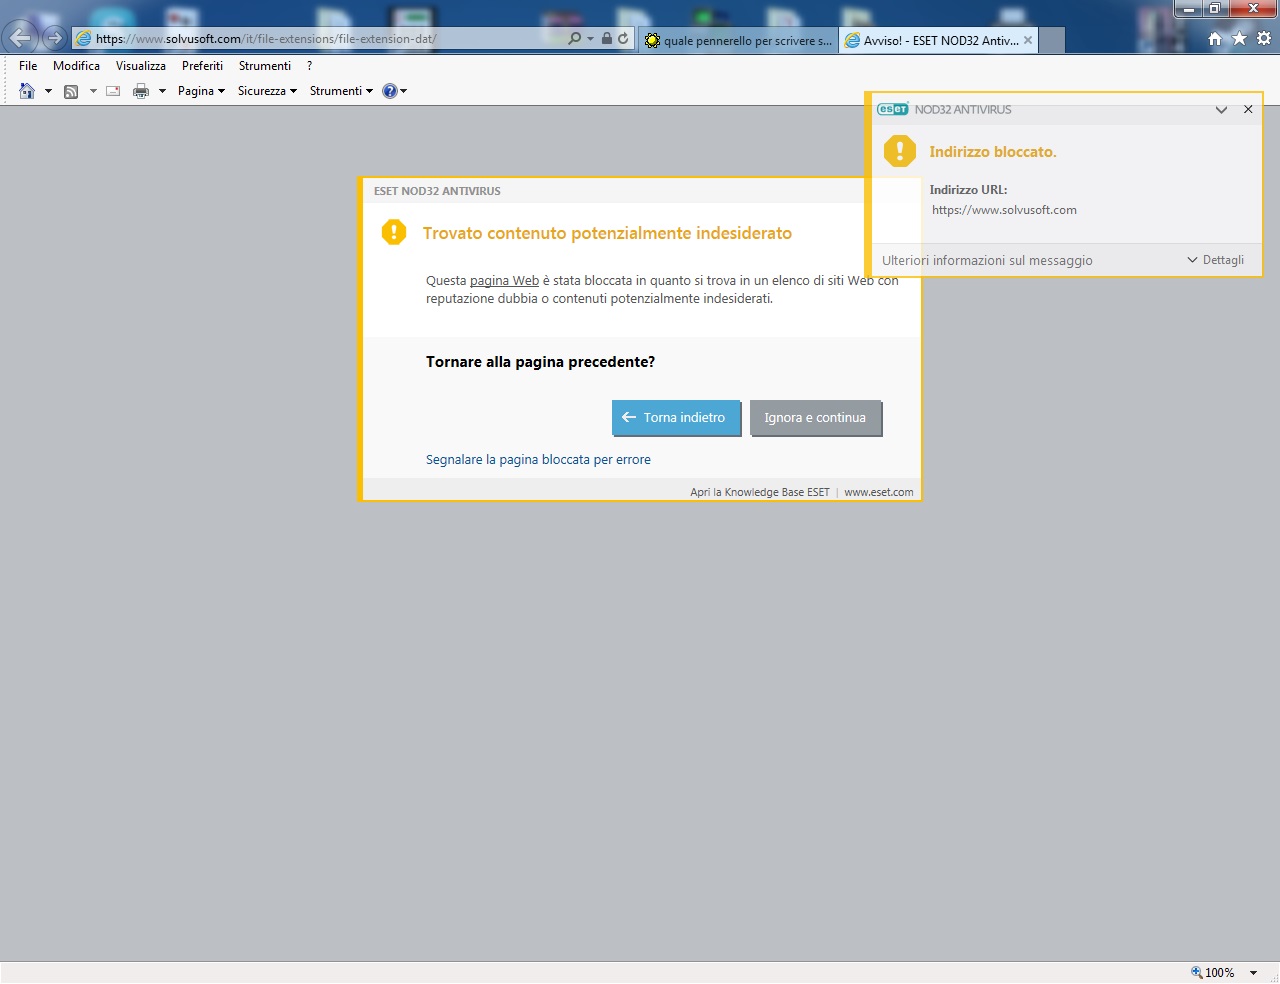Open the Strumenti menu in the menu bar
This screenshot has width=1280, height=984.
pyautogui.click(x=265, y=66)
